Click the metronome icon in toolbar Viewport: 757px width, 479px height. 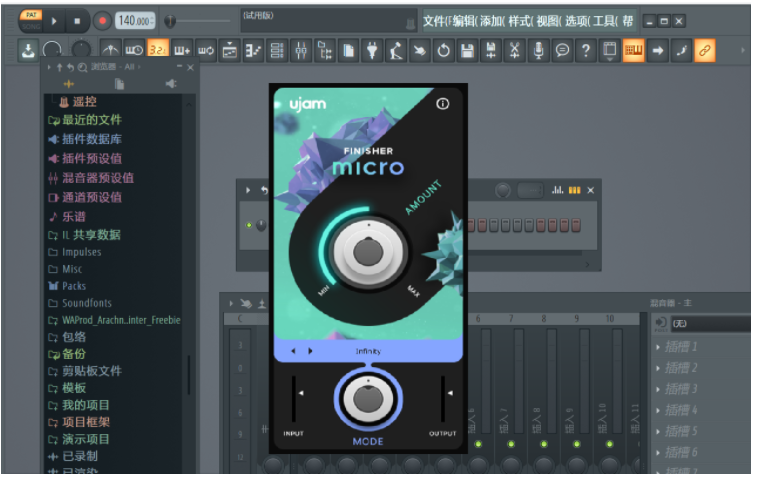(108, 50)
